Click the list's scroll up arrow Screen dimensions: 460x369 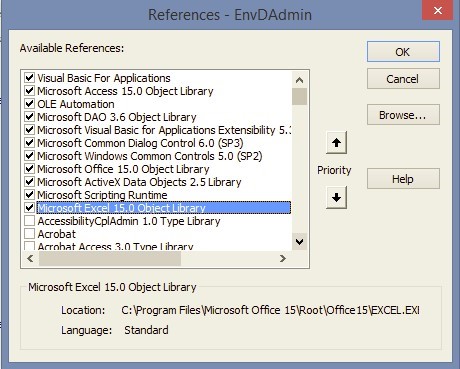(299, 80)
